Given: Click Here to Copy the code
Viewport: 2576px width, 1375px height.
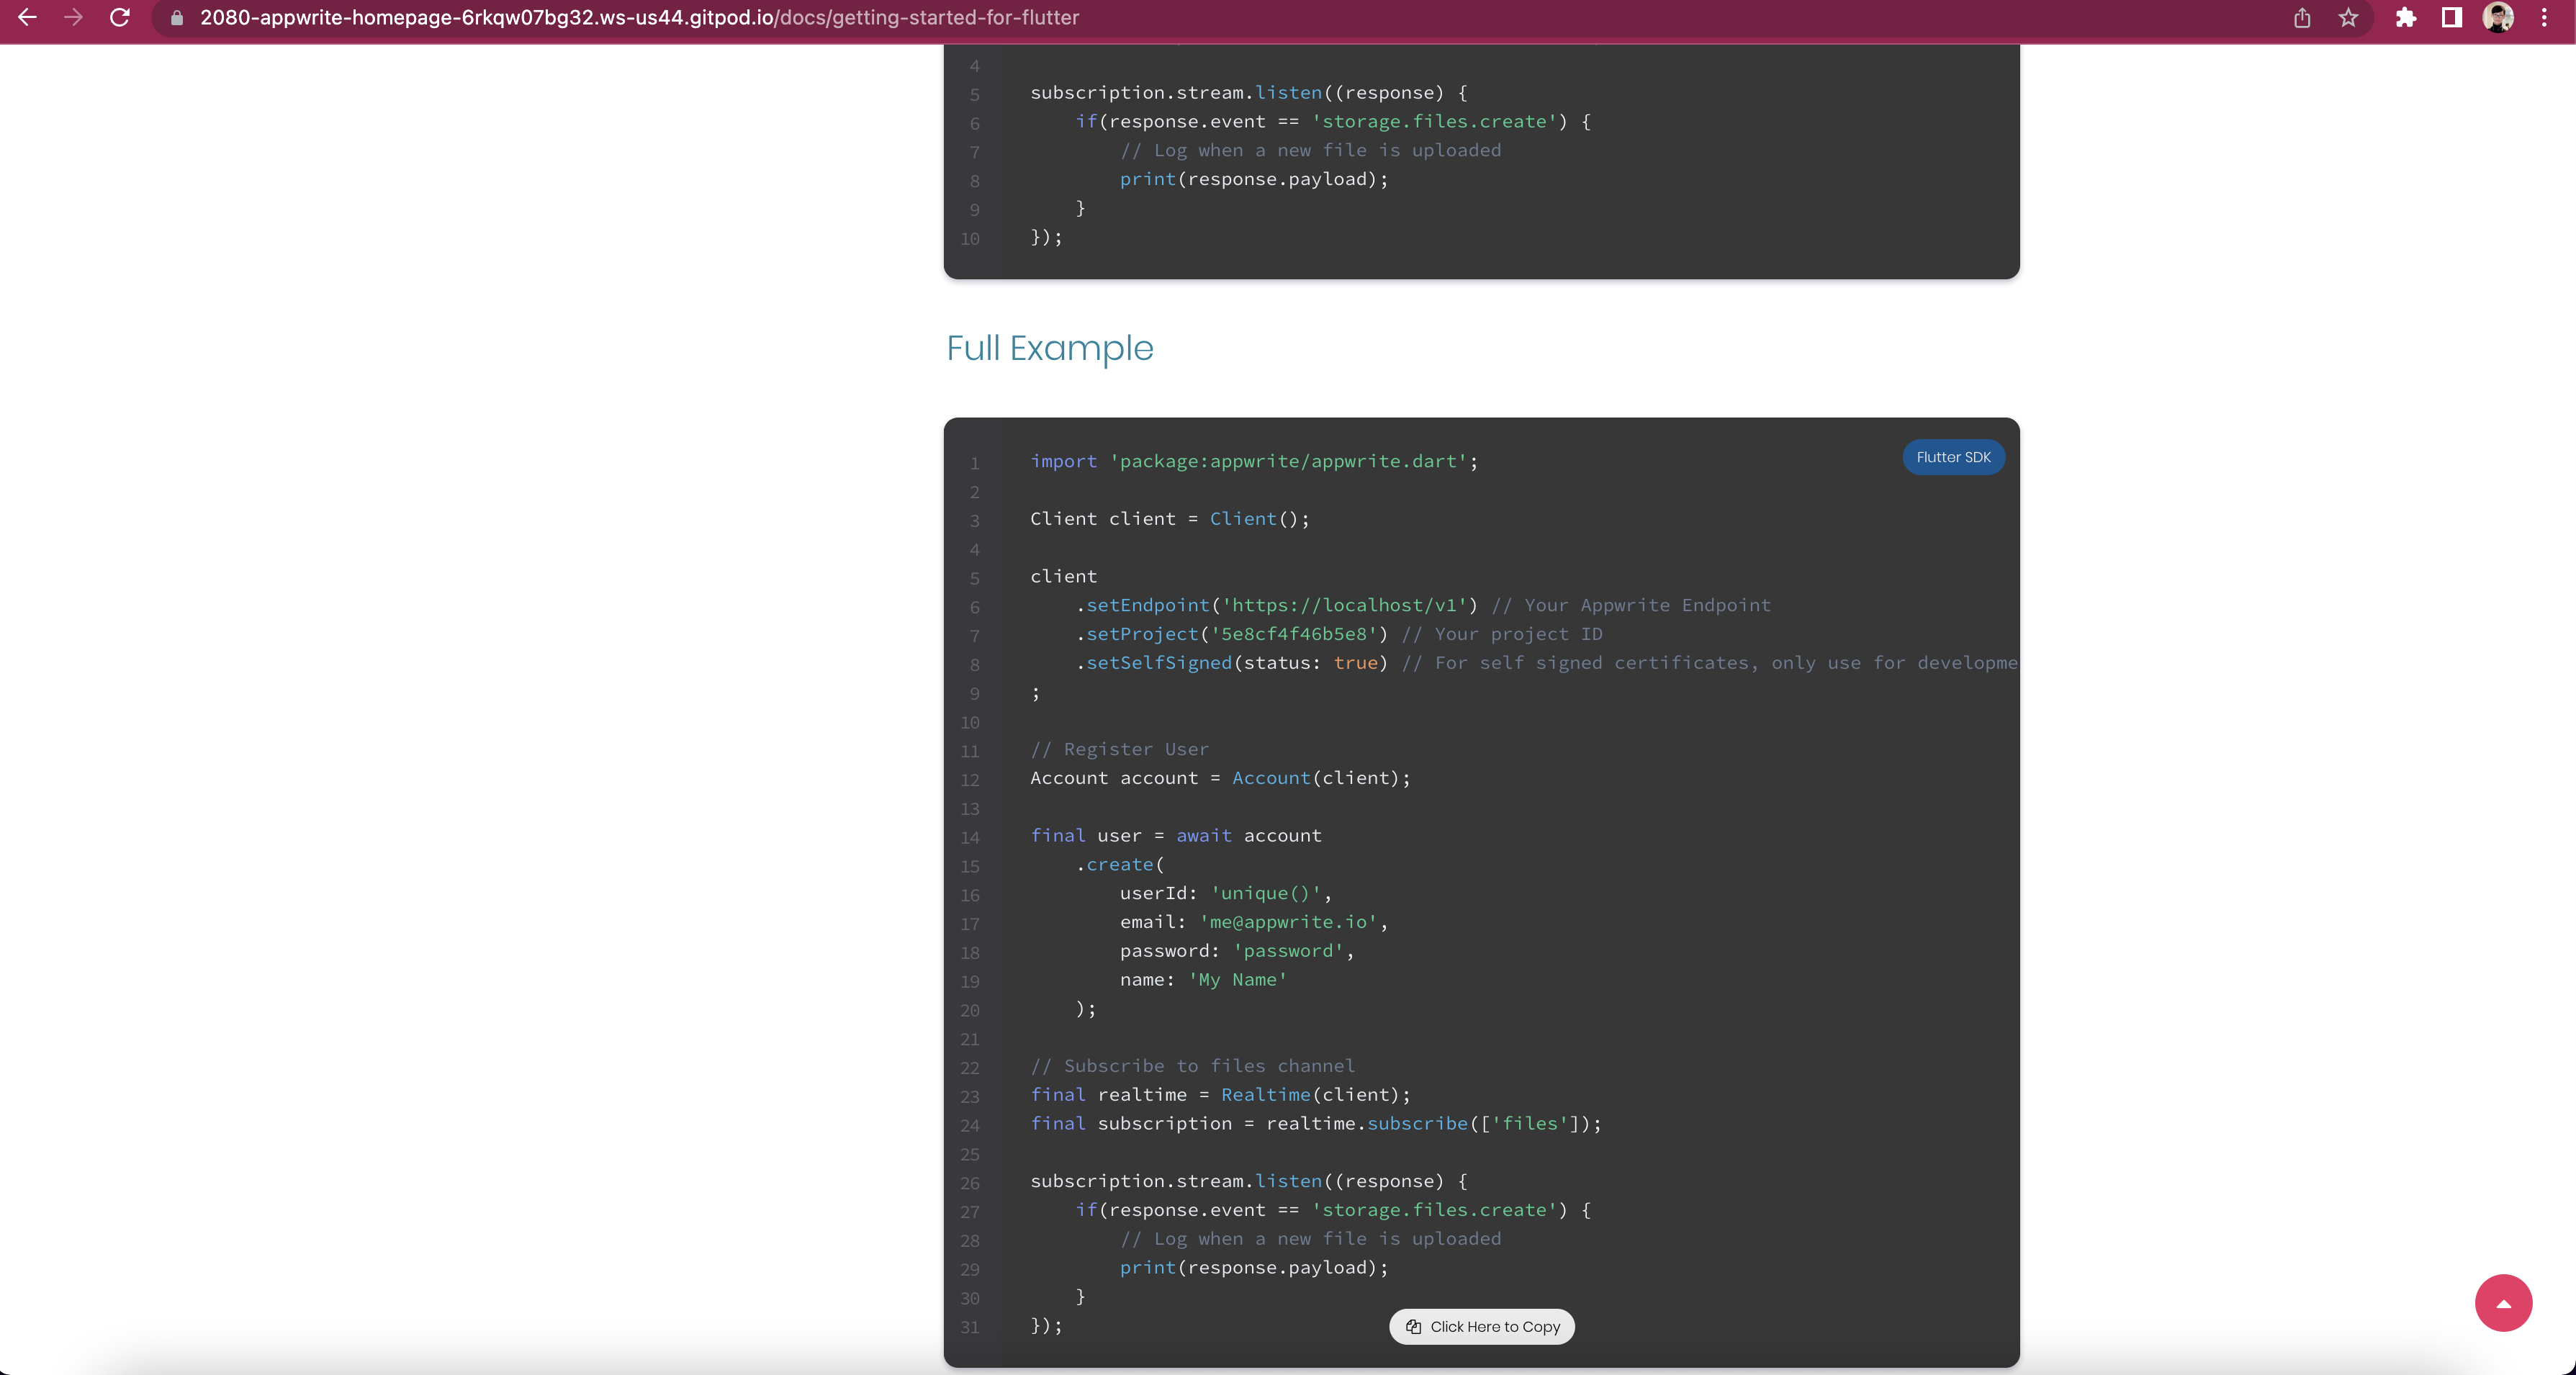Looking at the screenshot, I should tap(1482, 1327).
